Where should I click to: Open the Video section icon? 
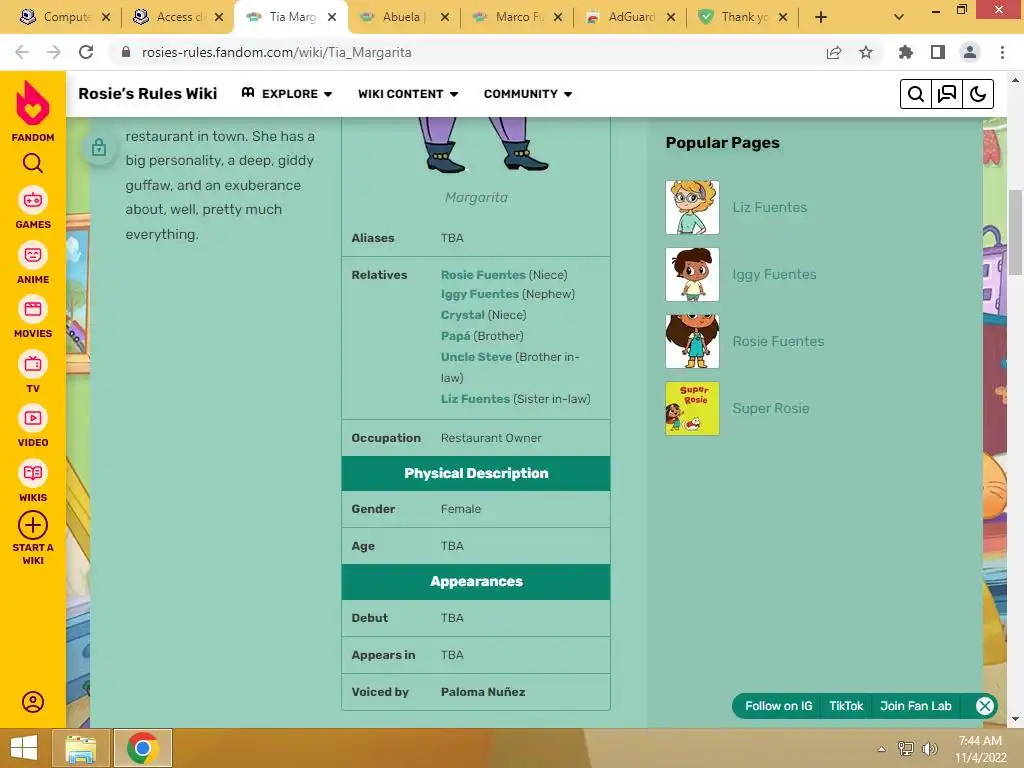[33, 418]
